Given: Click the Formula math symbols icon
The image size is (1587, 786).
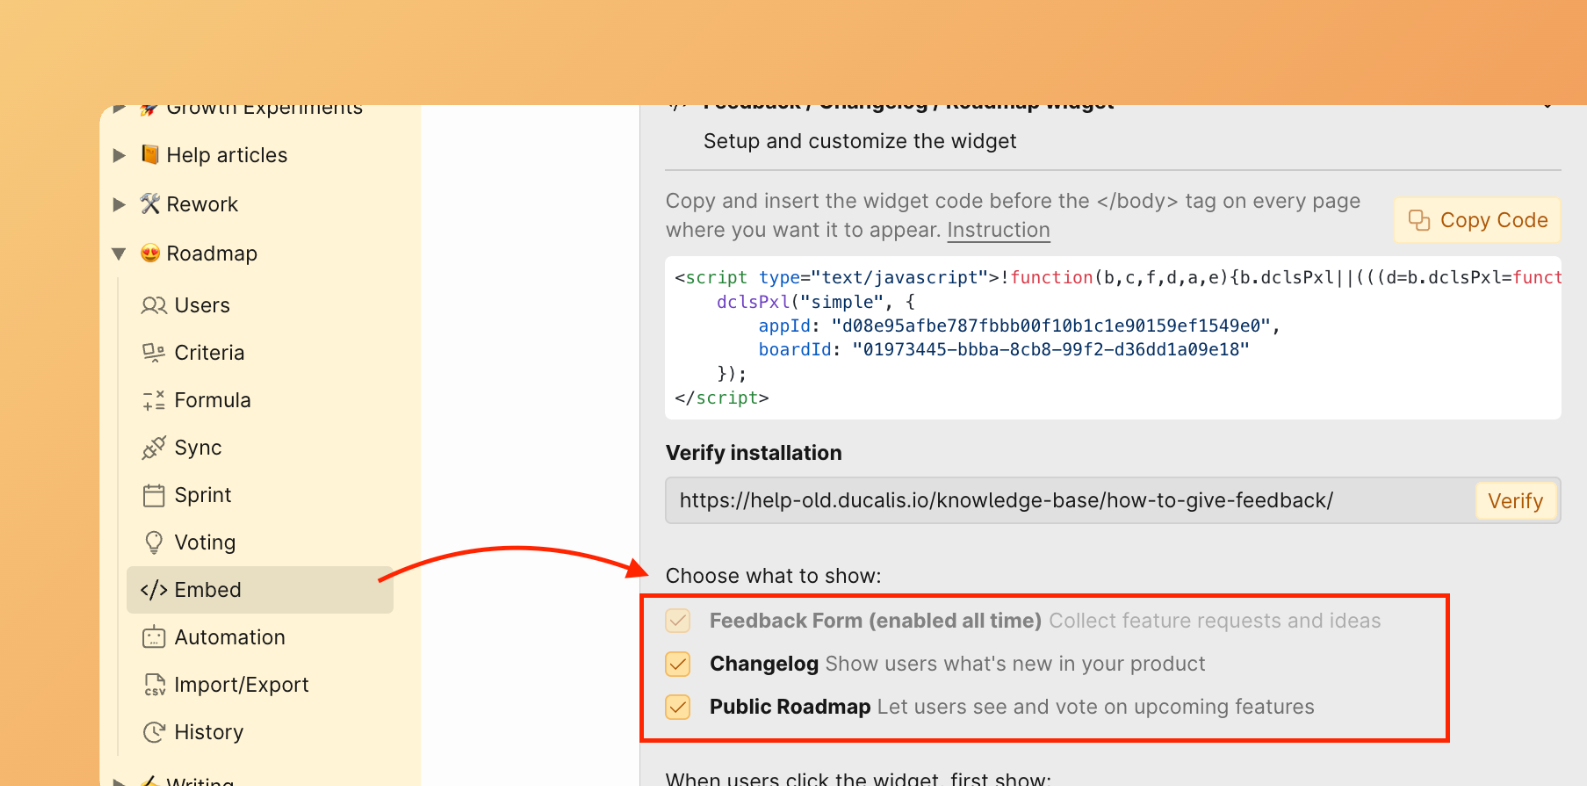Looking at the screenshot, I should (153, 400).
